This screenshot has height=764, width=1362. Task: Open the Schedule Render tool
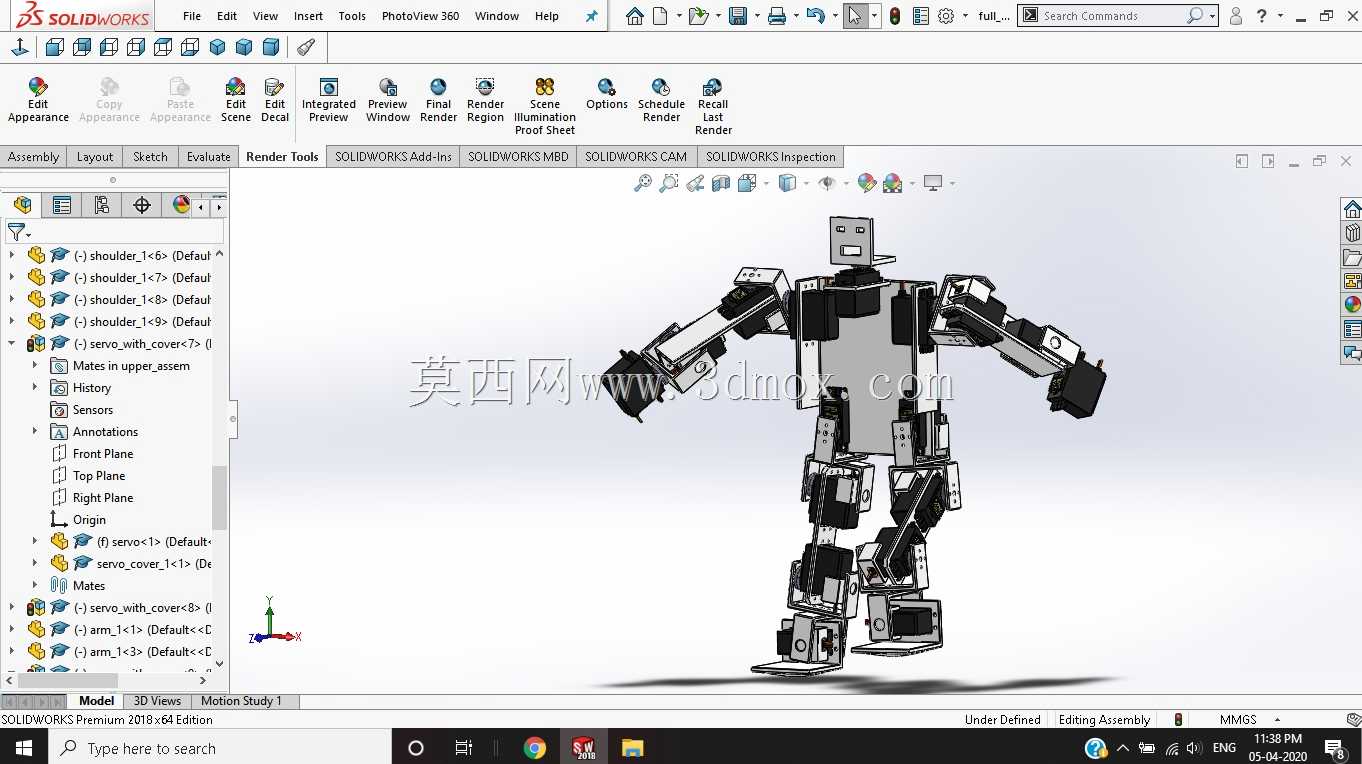[x=661, y=100]
